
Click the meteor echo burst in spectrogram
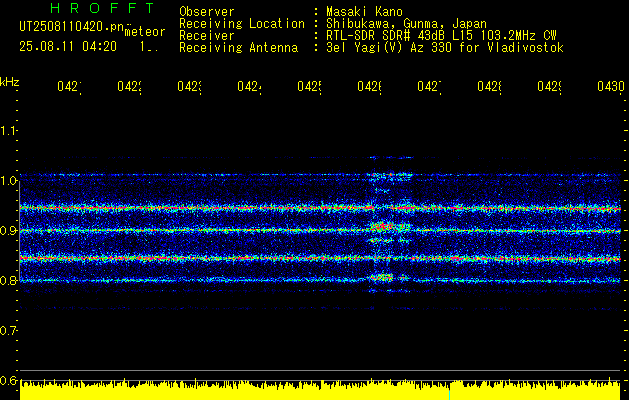(x=389, y=227)
